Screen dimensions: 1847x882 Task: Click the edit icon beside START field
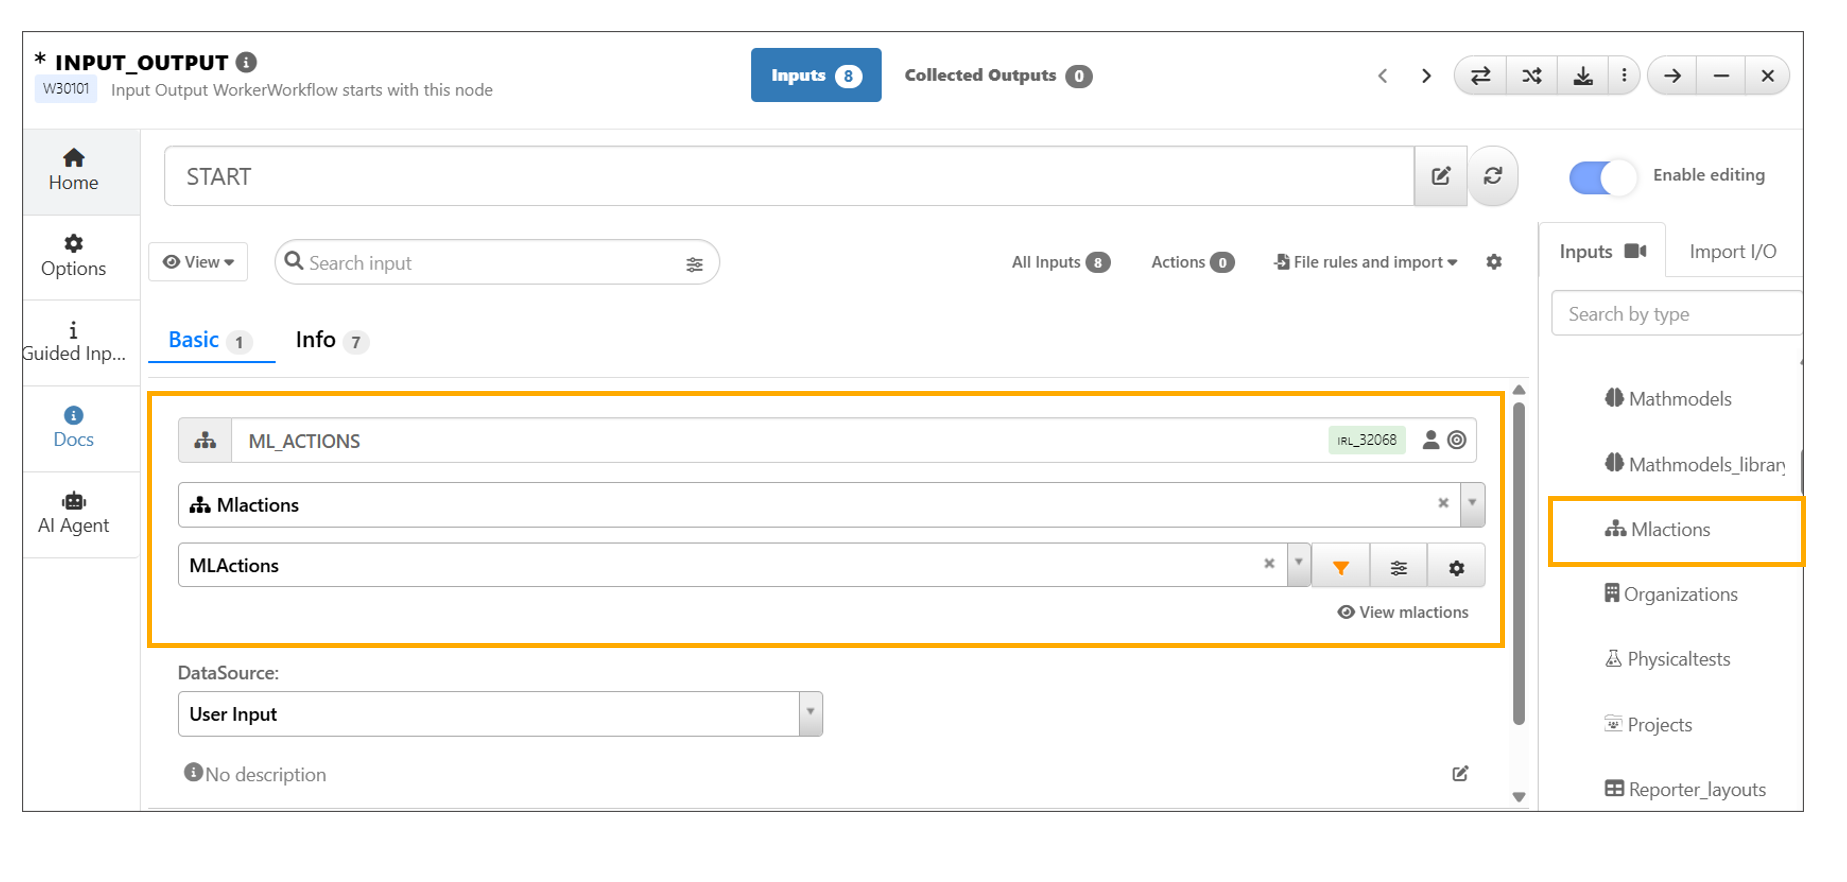(x=1440, y=176)
